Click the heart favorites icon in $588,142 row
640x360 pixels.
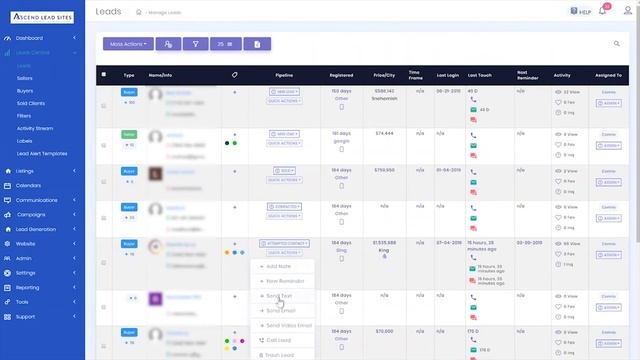[558, 102]
